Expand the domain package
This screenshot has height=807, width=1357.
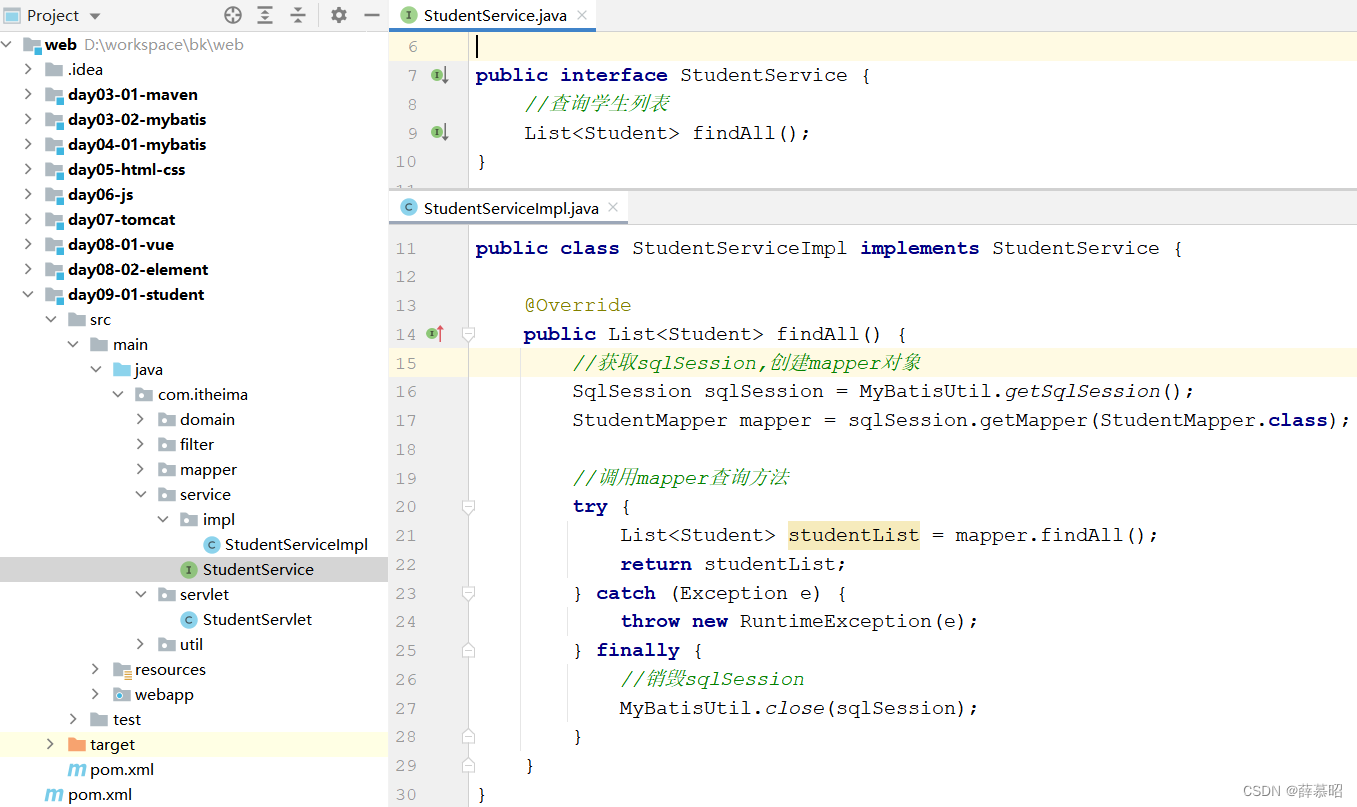[x=141, y=419]
